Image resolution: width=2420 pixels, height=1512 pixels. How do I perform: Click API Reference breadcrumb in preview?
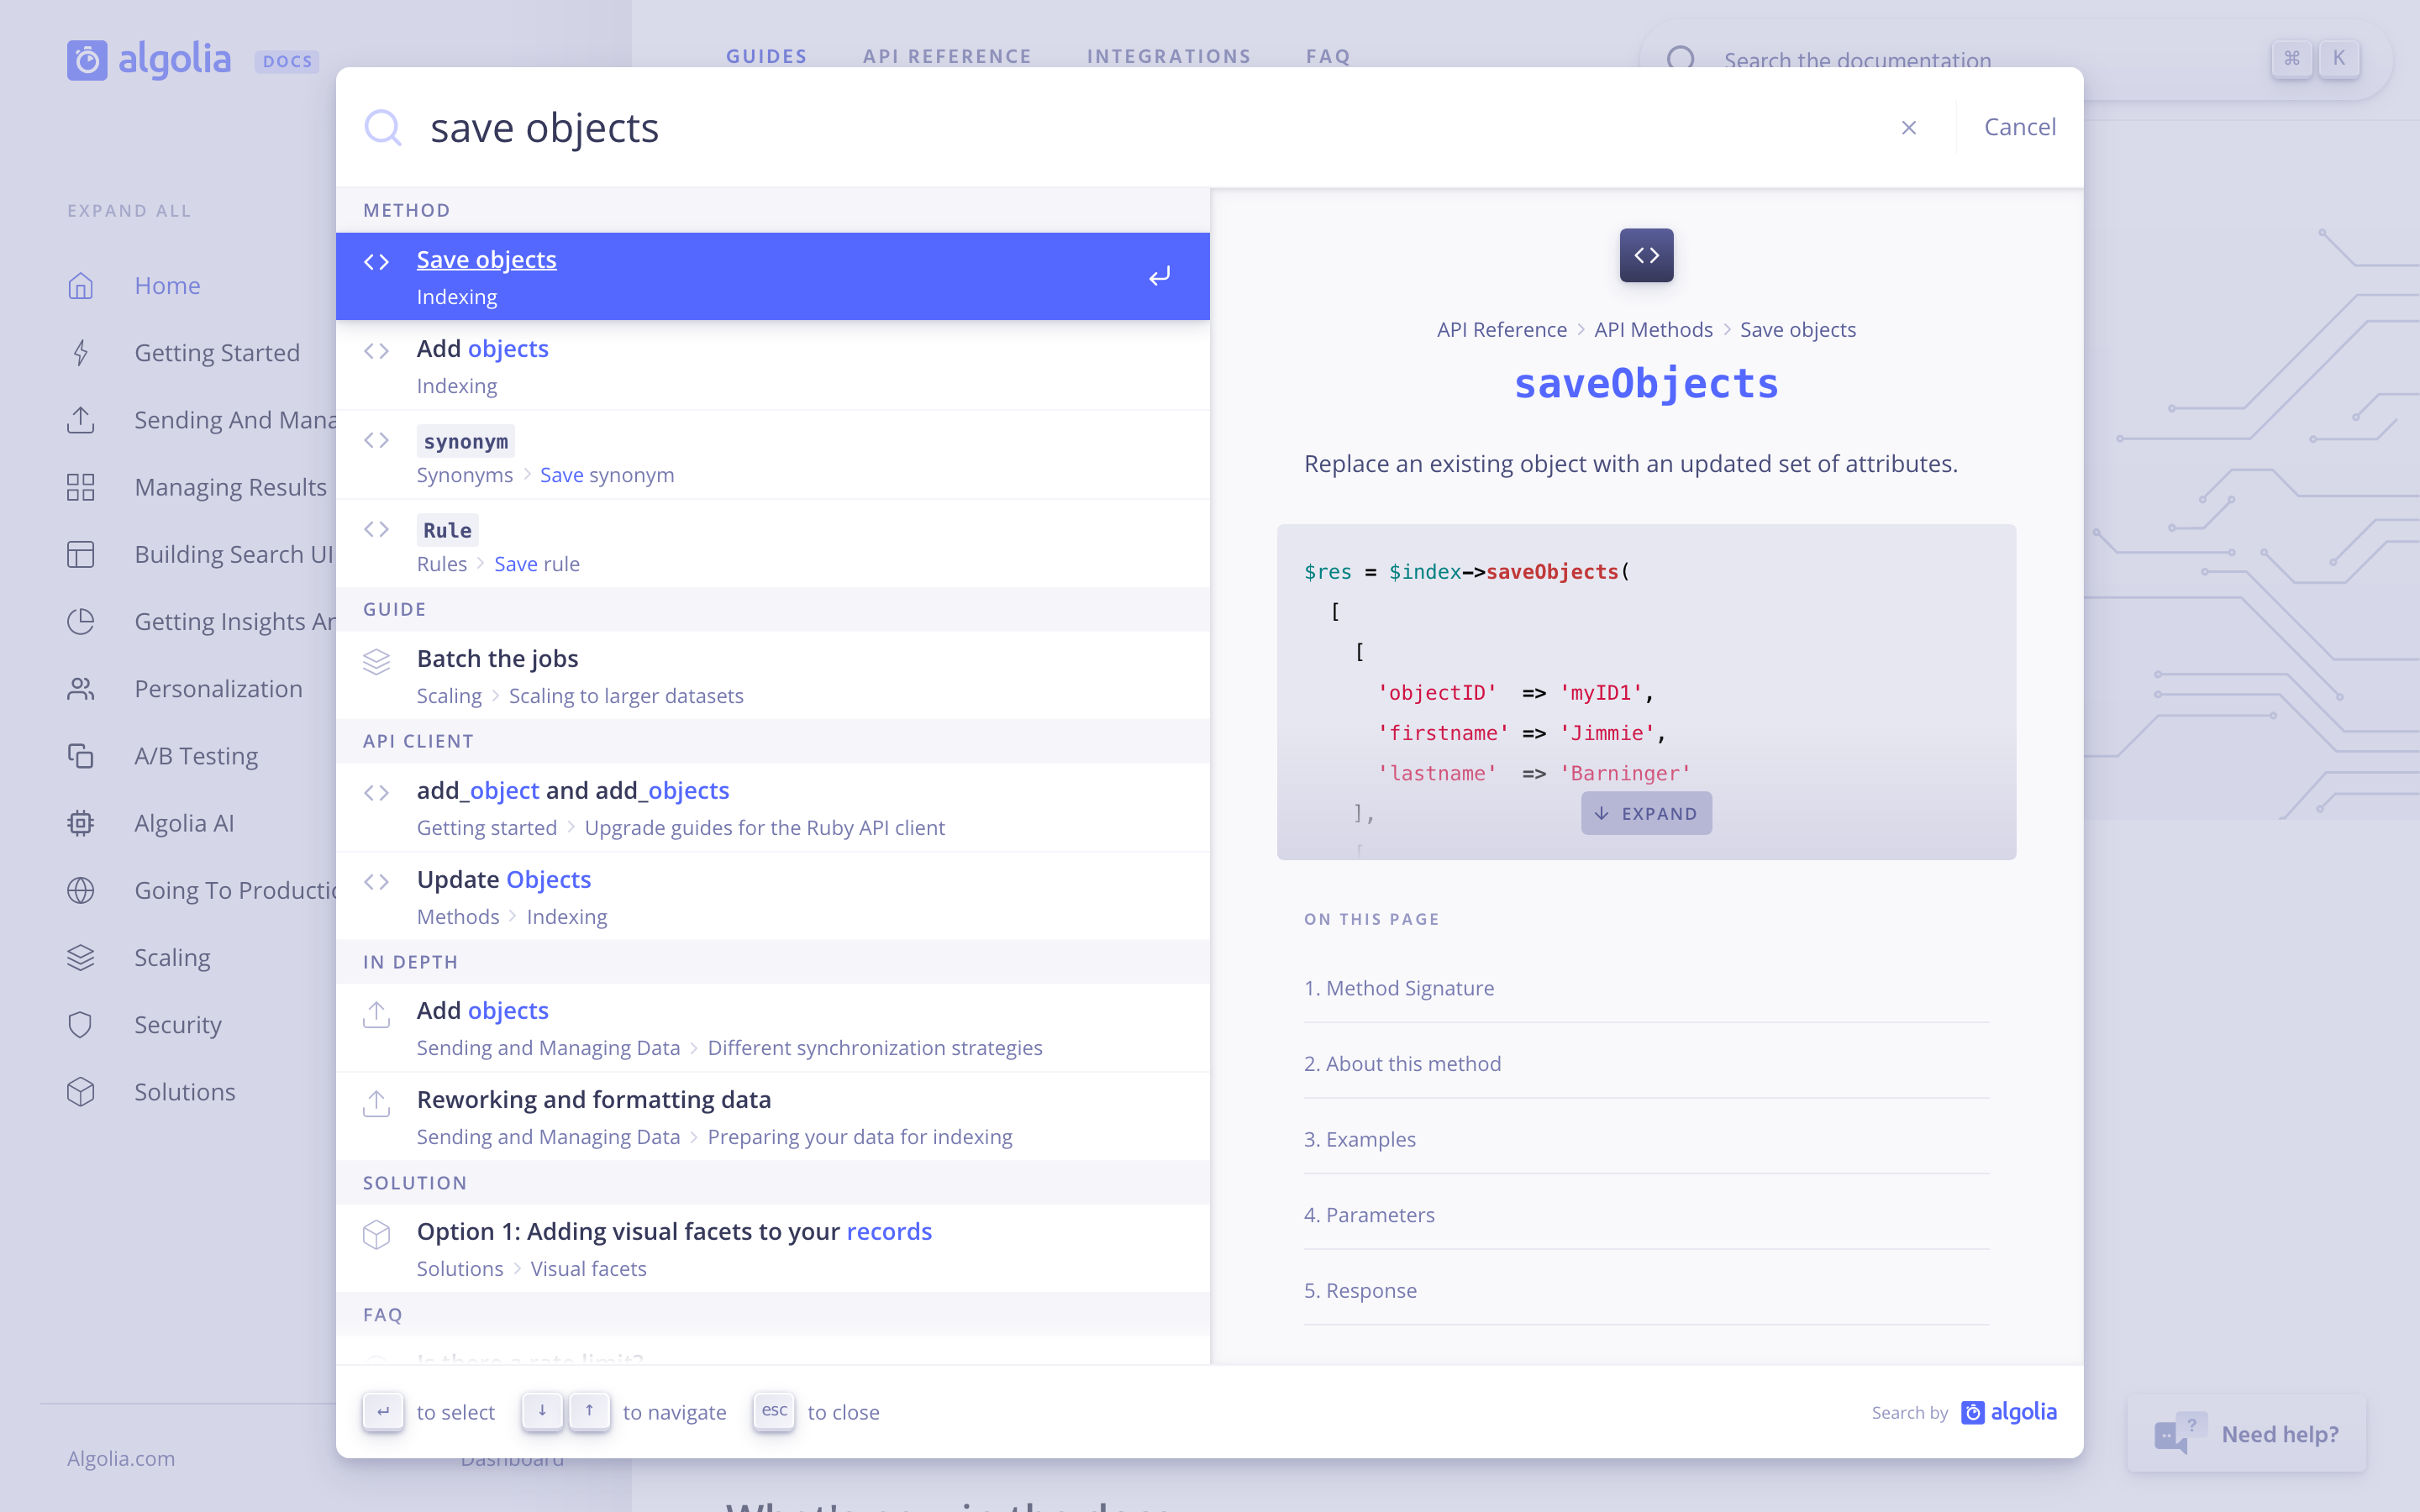click(x=1501, y=329)
